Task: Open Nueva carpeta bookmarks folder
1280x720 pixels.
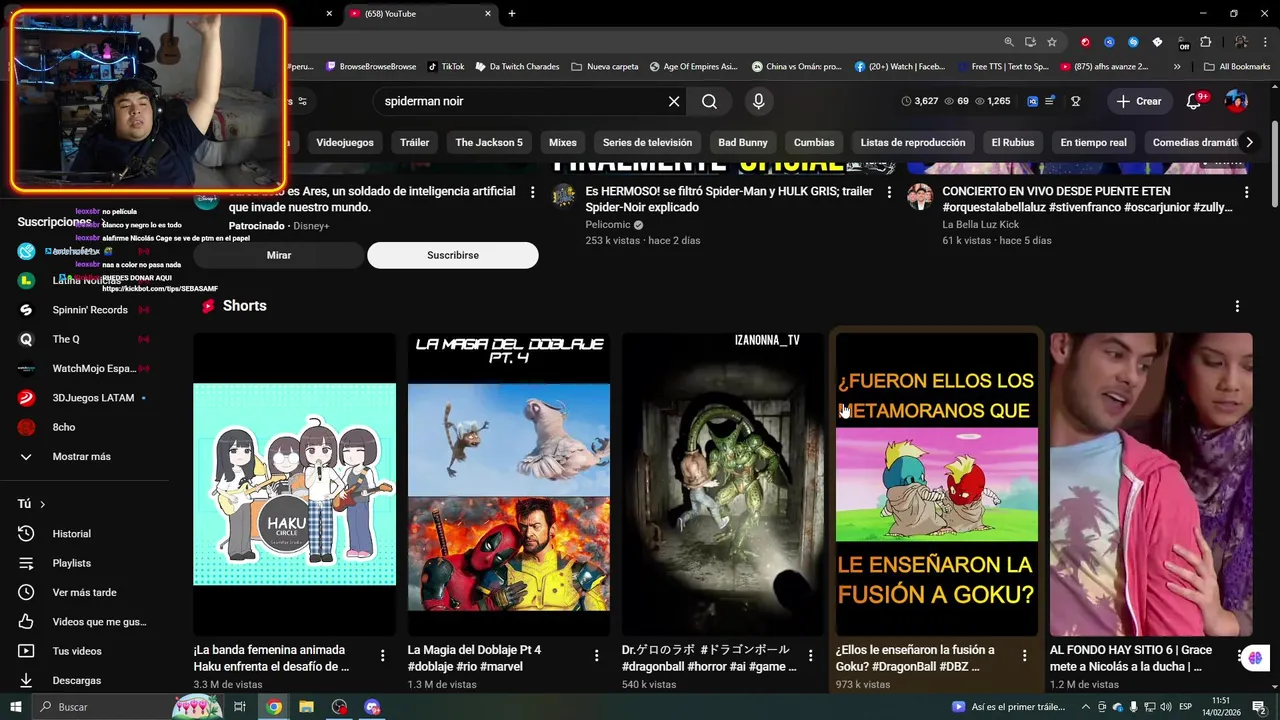Action: (x=604, y=67)
